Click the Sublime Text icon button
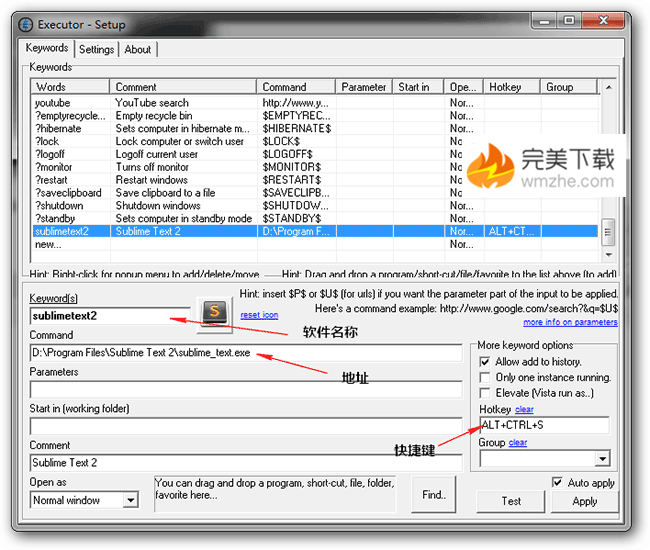 [x=214, y=314]
